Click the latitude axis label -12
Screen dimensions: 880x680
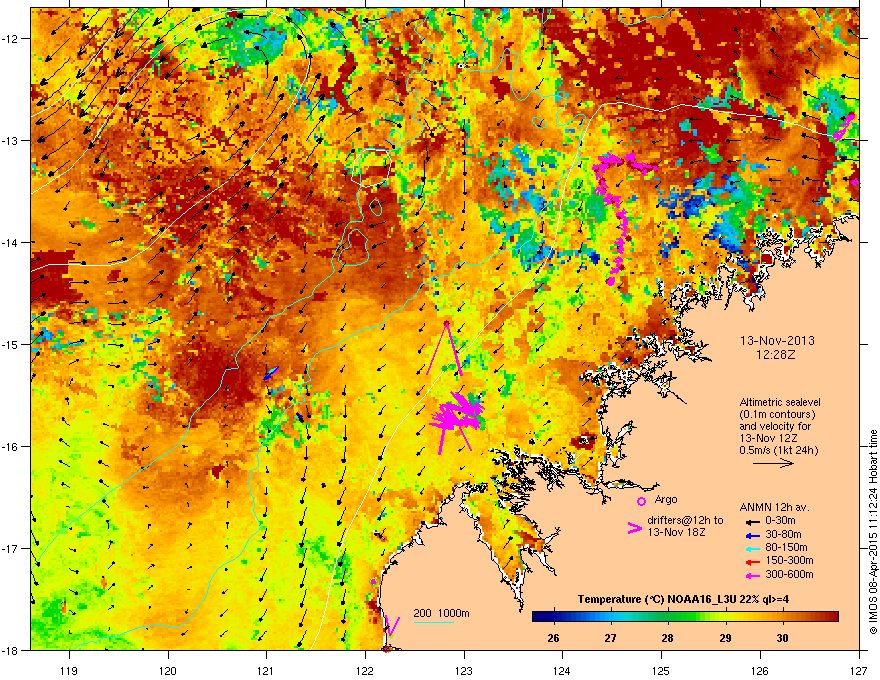coord(10,38)
